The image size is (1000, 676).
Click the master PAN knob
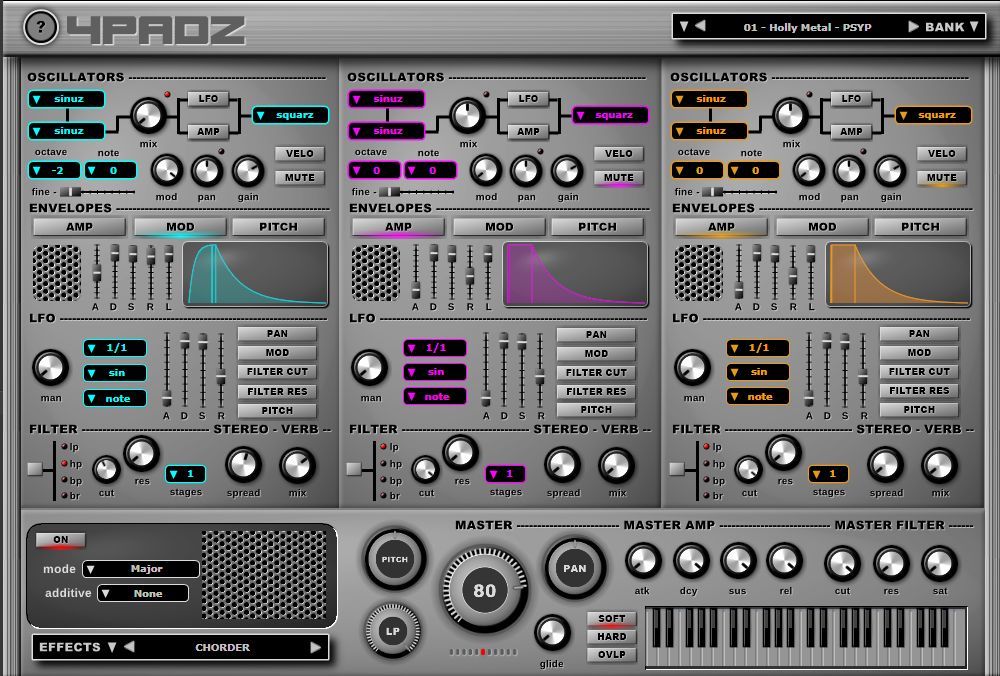coord(575,568)
